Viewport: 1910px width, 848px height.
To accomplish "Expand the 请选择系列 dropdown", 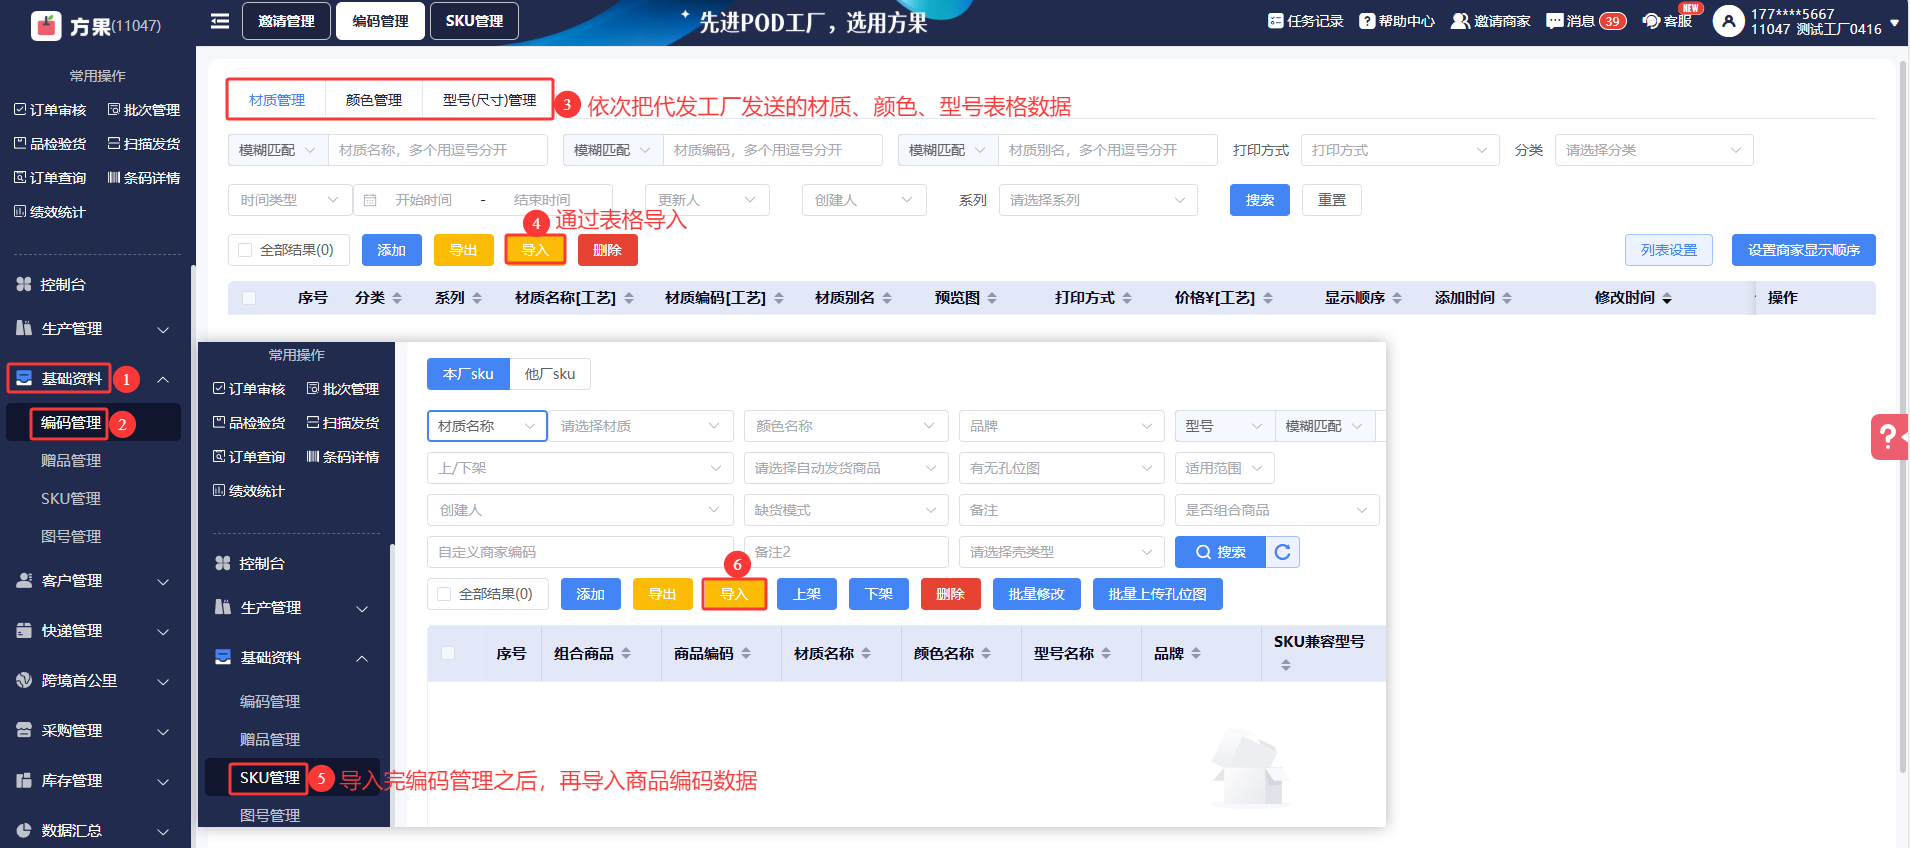I will pos(1097,200).
